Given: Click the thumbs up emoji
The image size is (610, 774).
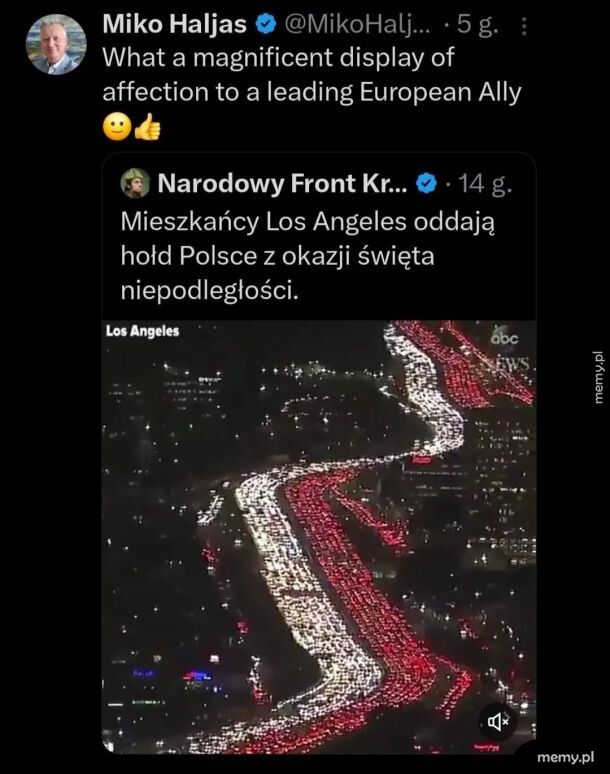Looking at the screenshot, I should click(148, 127).
